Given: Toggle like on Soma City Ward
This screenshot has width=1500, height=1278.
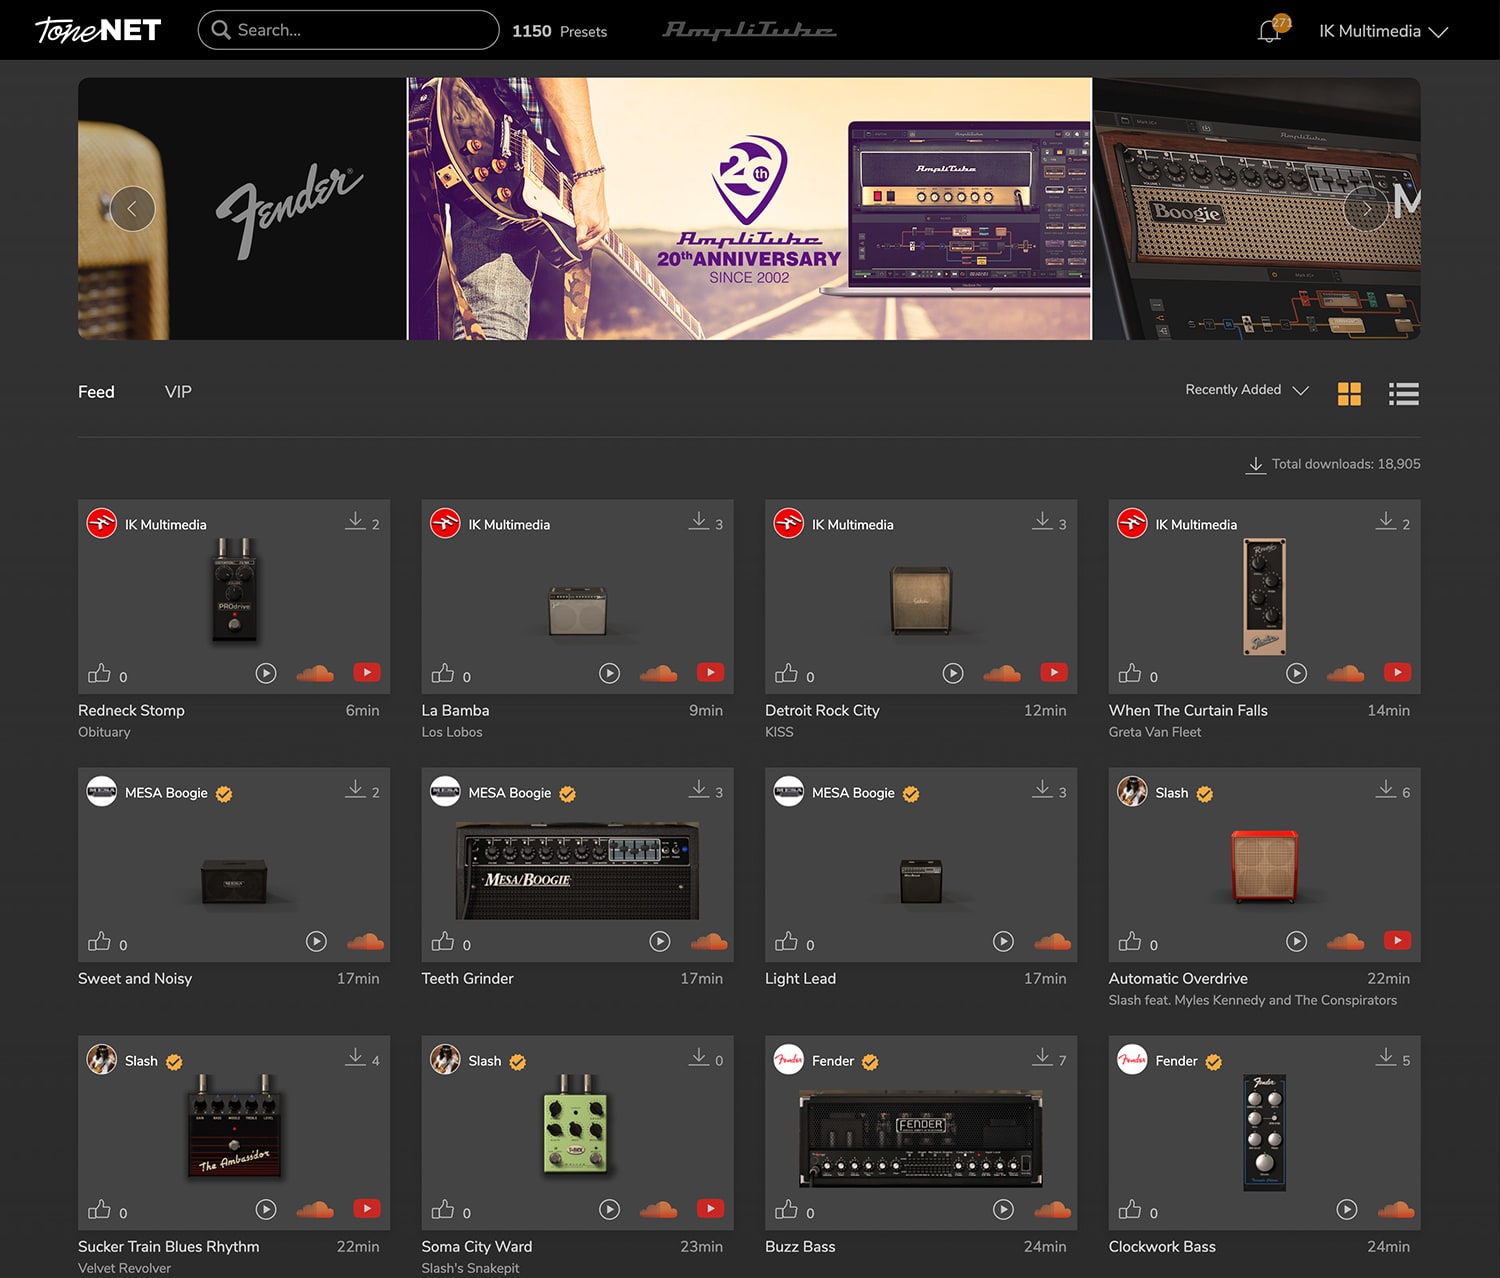Looking at the screenshot, I should point(443,1210).
